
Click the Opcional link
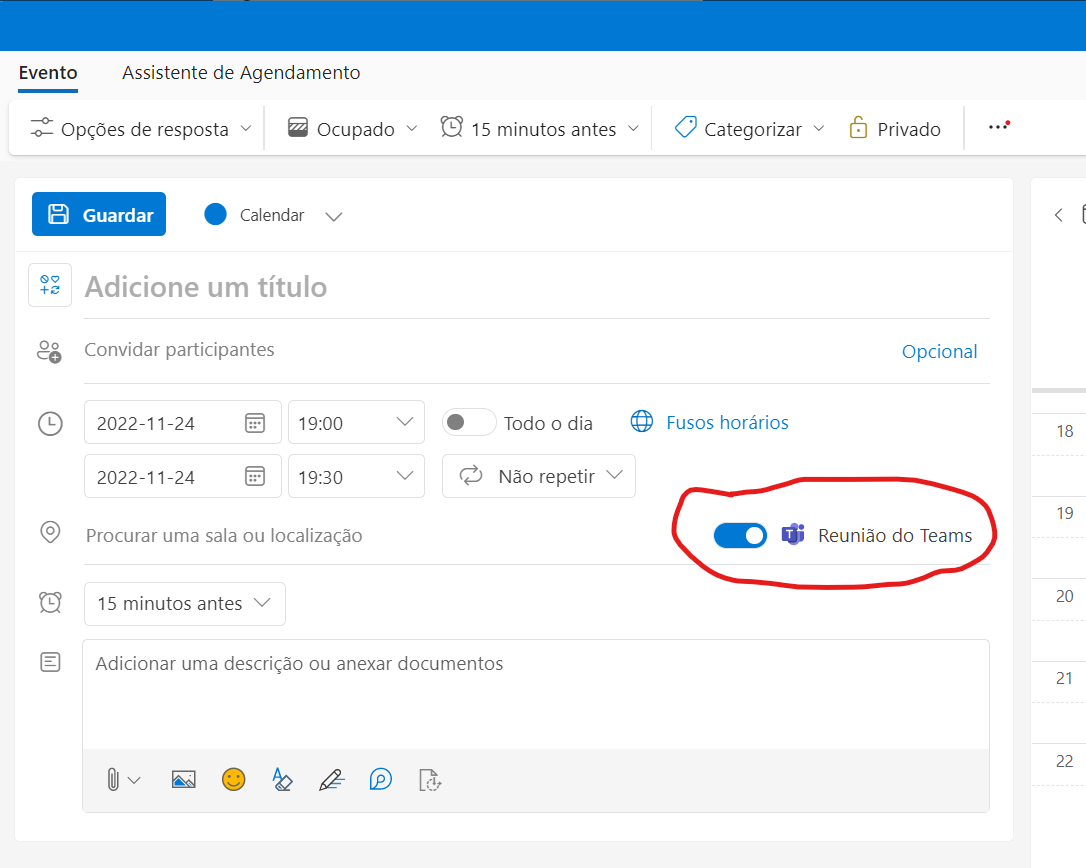(939, 351)
